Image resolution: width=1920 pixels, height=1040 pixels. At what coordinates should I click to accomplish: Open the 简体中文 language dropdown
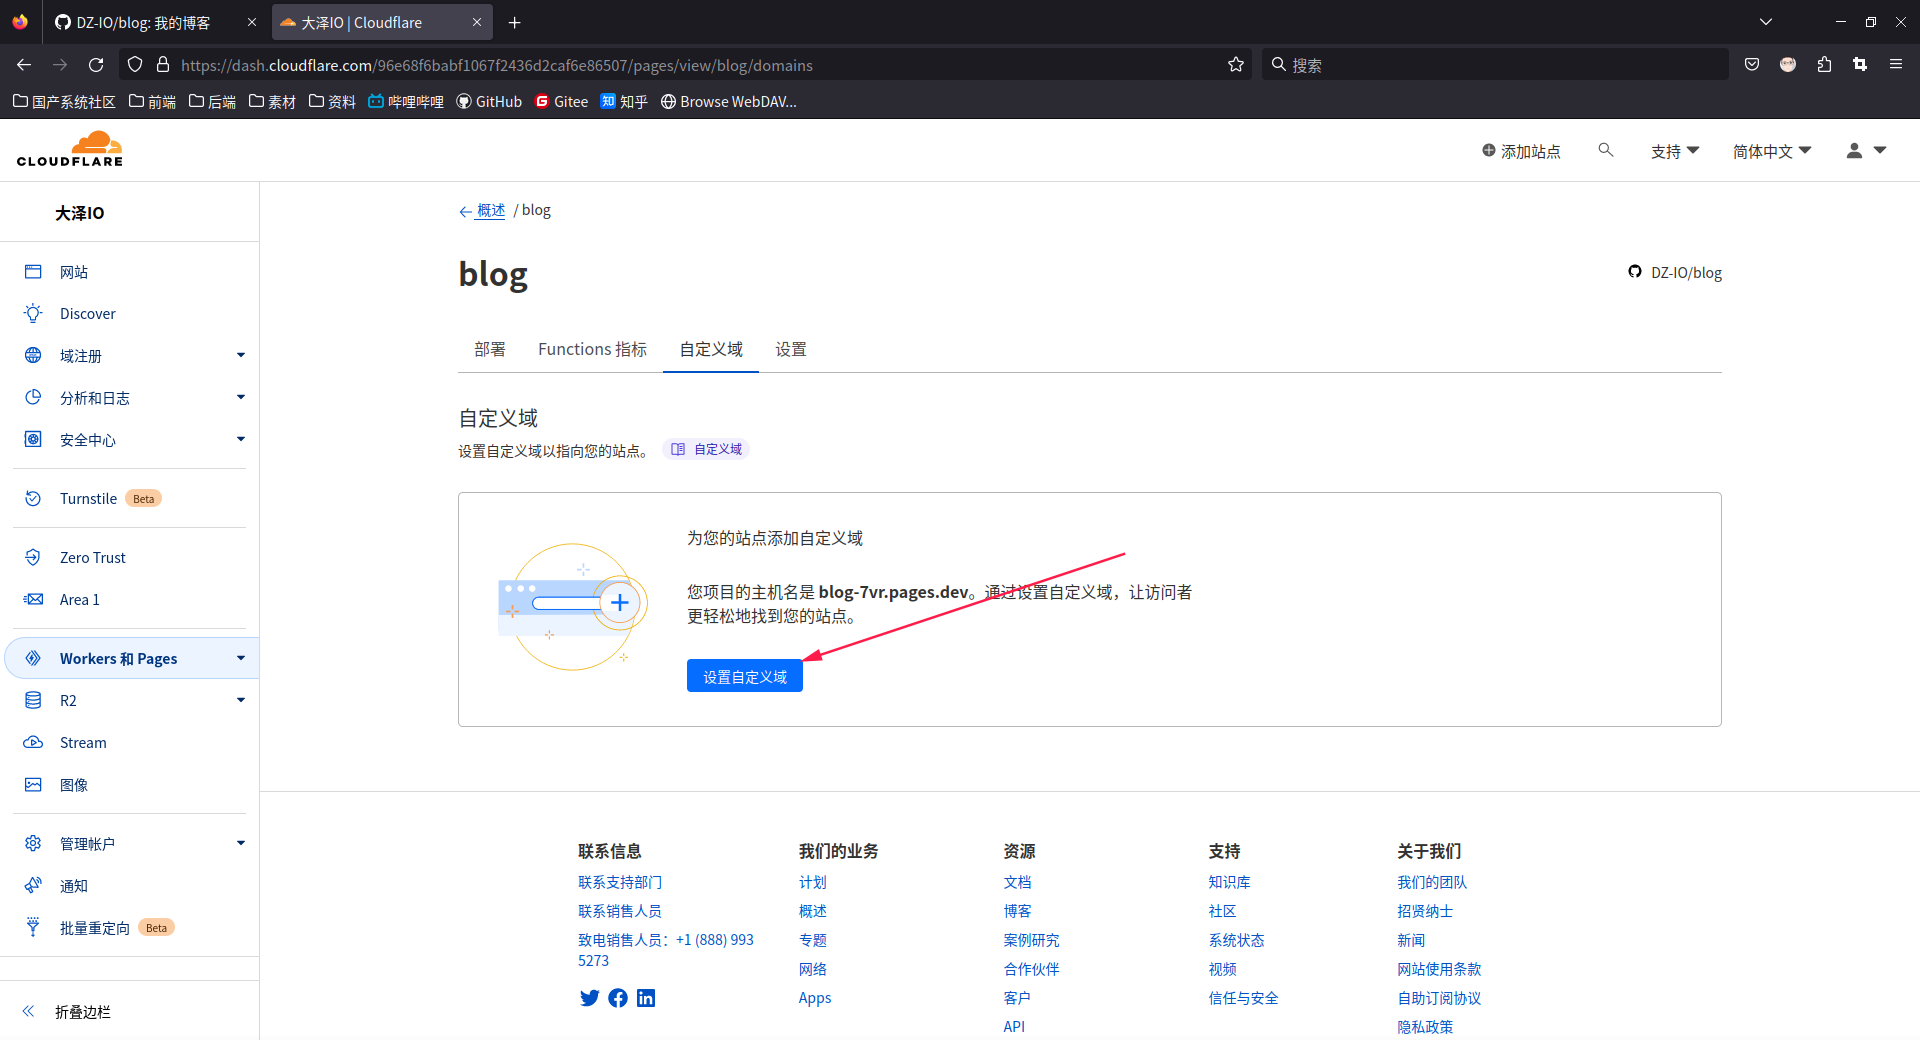click(x=1770, y=150)
